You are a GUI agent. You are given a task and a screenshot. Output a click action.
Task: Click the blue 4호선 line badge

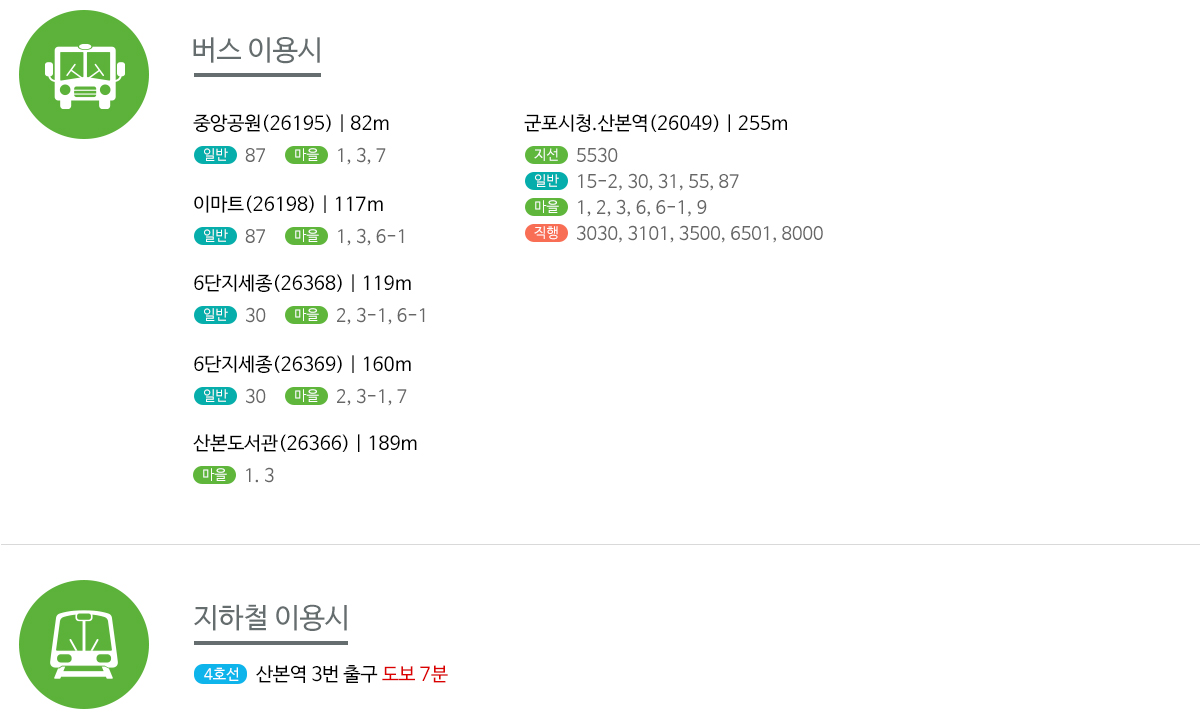pos(220,674)
